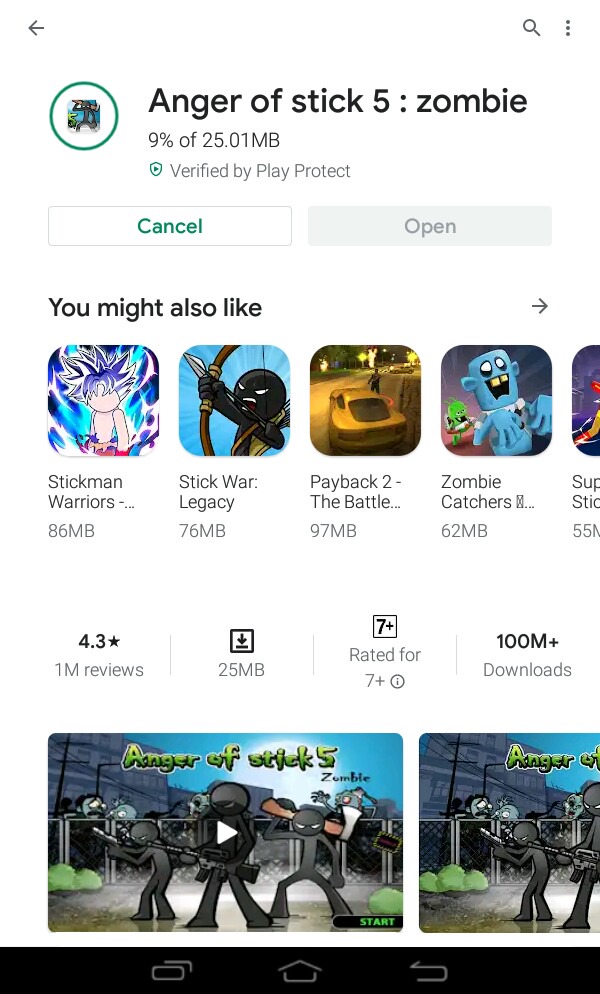The height and width of the screenshot is (994, 600).
Task: Open the Stickman Warriors app icon
Action: [103, 400]
